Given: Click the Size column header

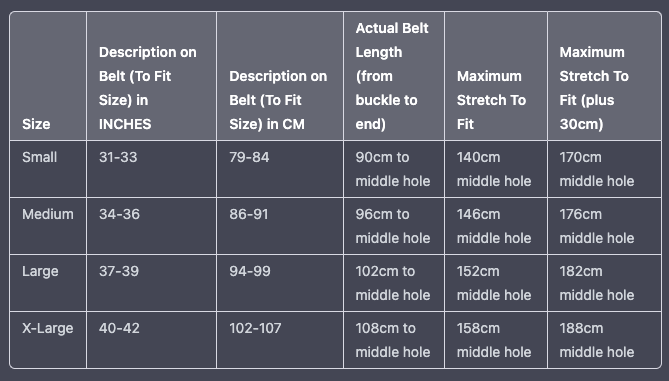Looking at the screenshot, I should click(x=48, y=76).
